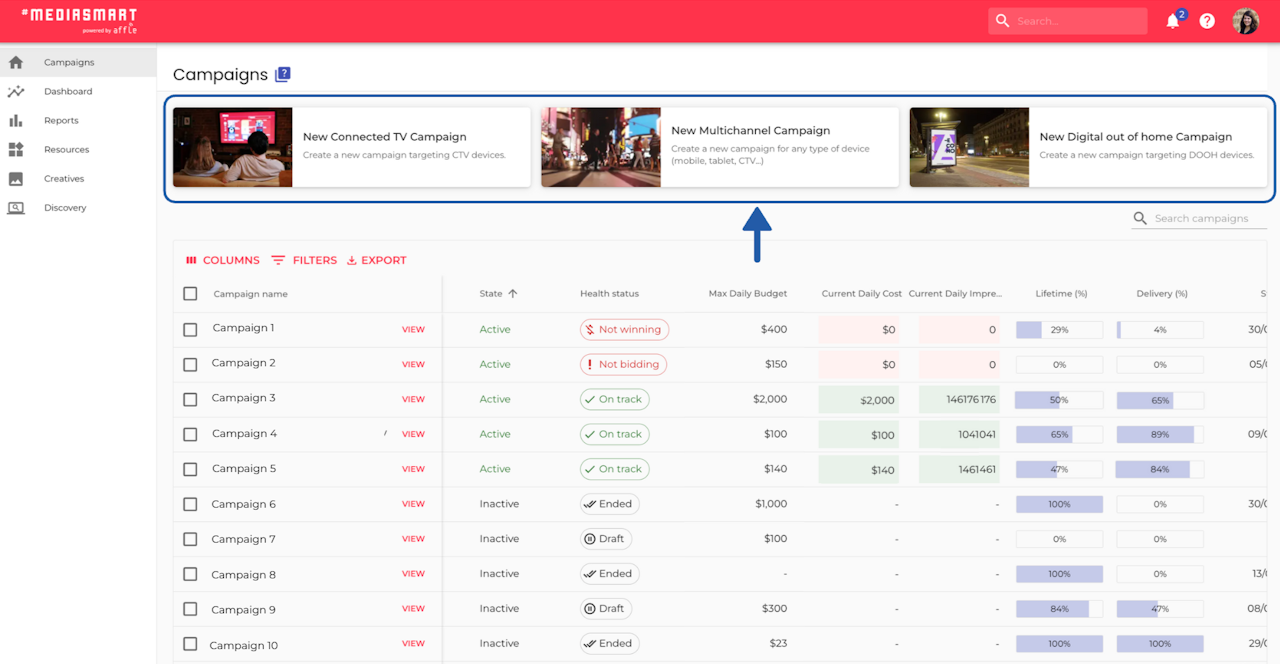The height and width of the screenshot is (664, 1280).
Task: Click the Discovery icon in sidebar
Action: [x=16, y=207]
